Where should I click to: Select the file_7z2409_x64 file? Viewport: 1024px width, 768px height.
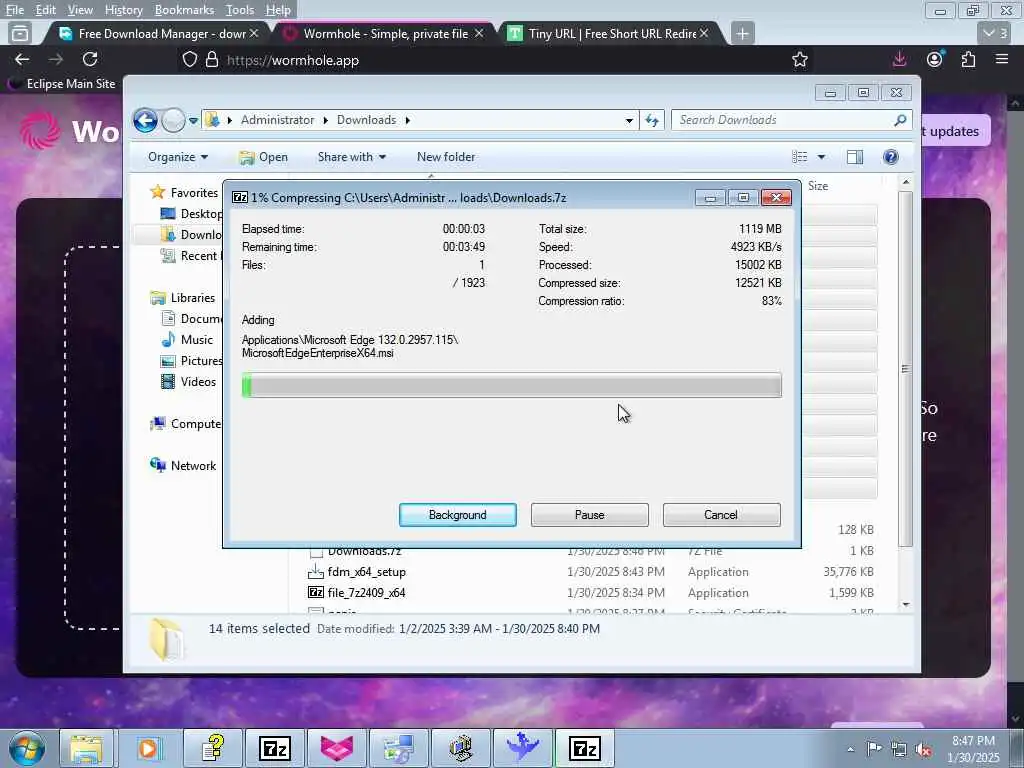tap(366, 593)
